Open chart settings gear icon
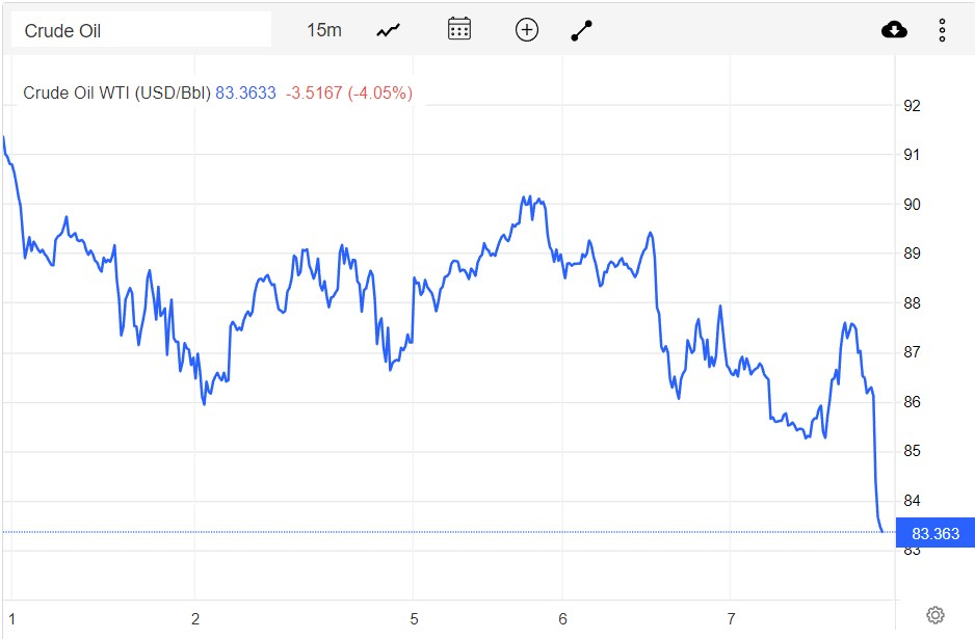This screenshot has height=639, width=977. coord(935,615)
